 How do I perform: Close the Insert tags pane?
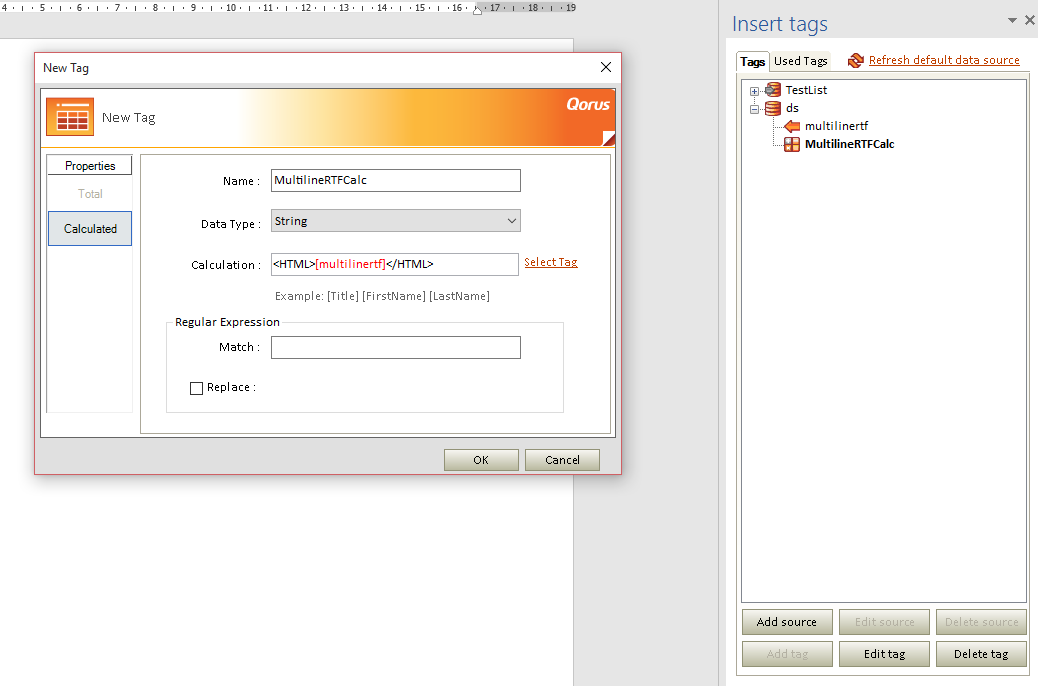coord(1029,21)
